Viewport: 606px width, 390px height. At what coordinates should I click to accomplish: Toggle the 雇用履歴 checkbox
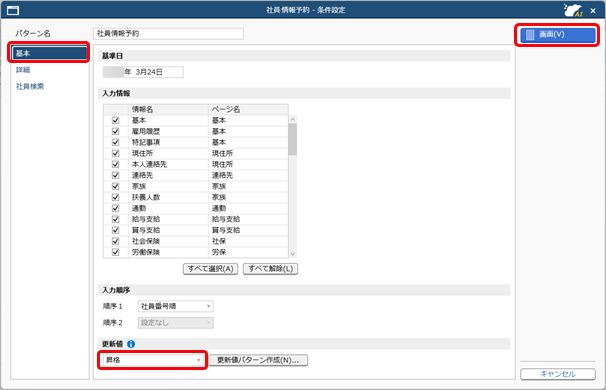pos(115,131)
